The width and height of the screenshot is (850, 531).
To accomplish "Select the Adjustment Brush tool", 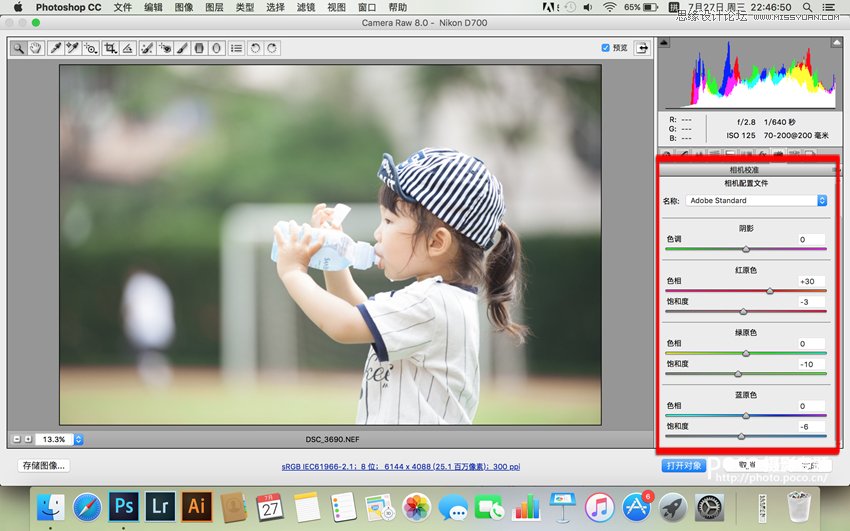I will pyautogui.click(x=182, y=48).
